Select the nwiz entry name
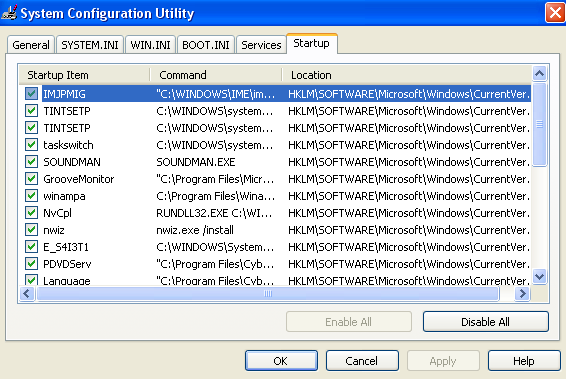Image resolution: width=566 pixels, height=379 pixels. tap(54, 230)
